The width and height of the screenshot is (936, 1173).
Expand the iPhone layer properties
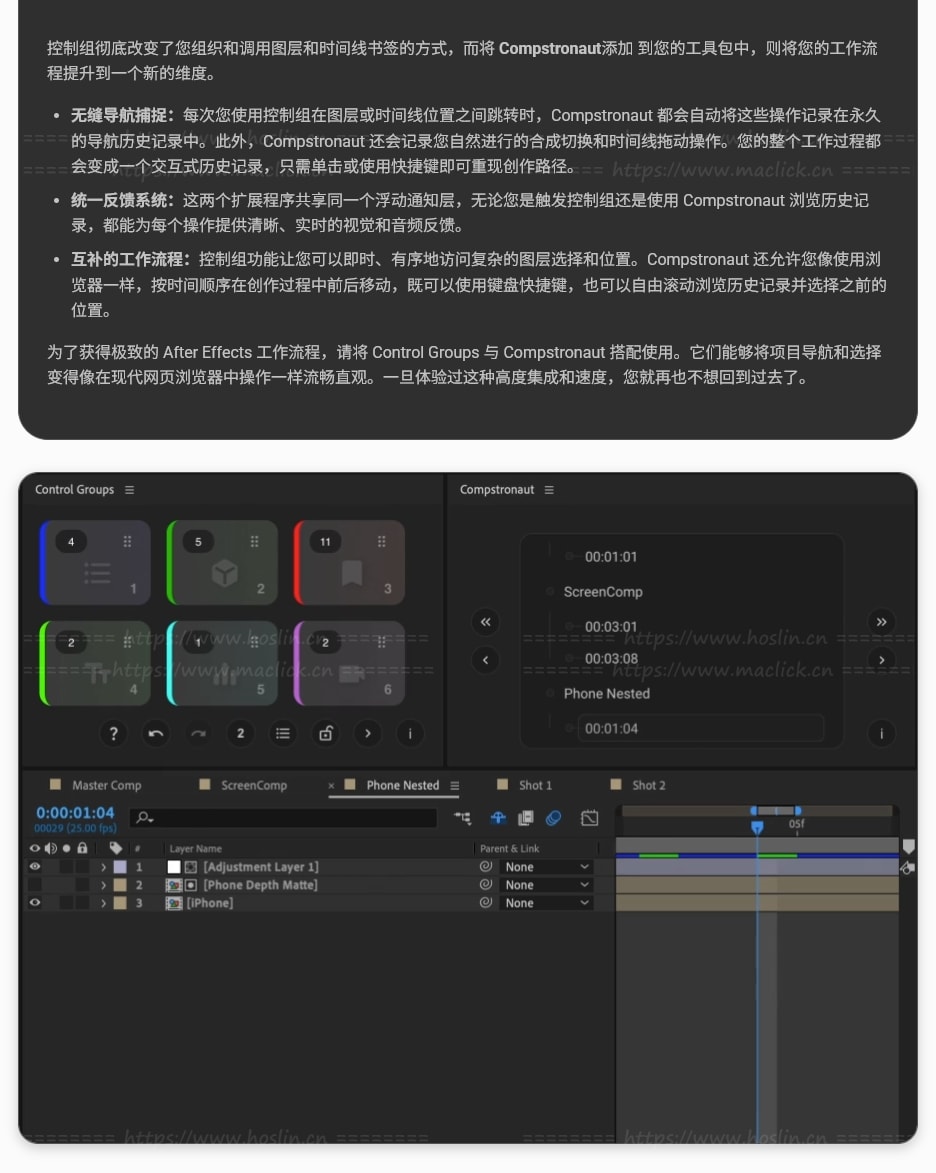(103, 903)
